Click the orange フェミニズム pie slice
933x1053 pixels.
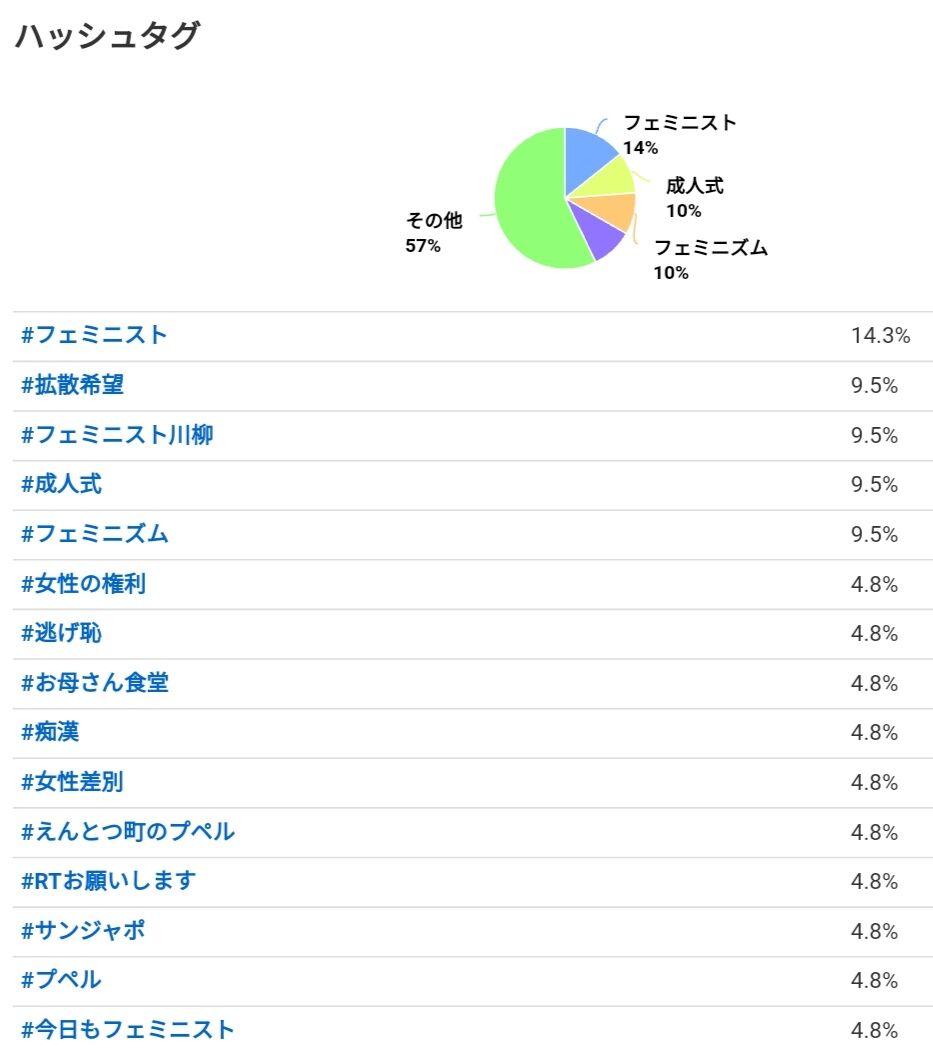tap(610, 210)
